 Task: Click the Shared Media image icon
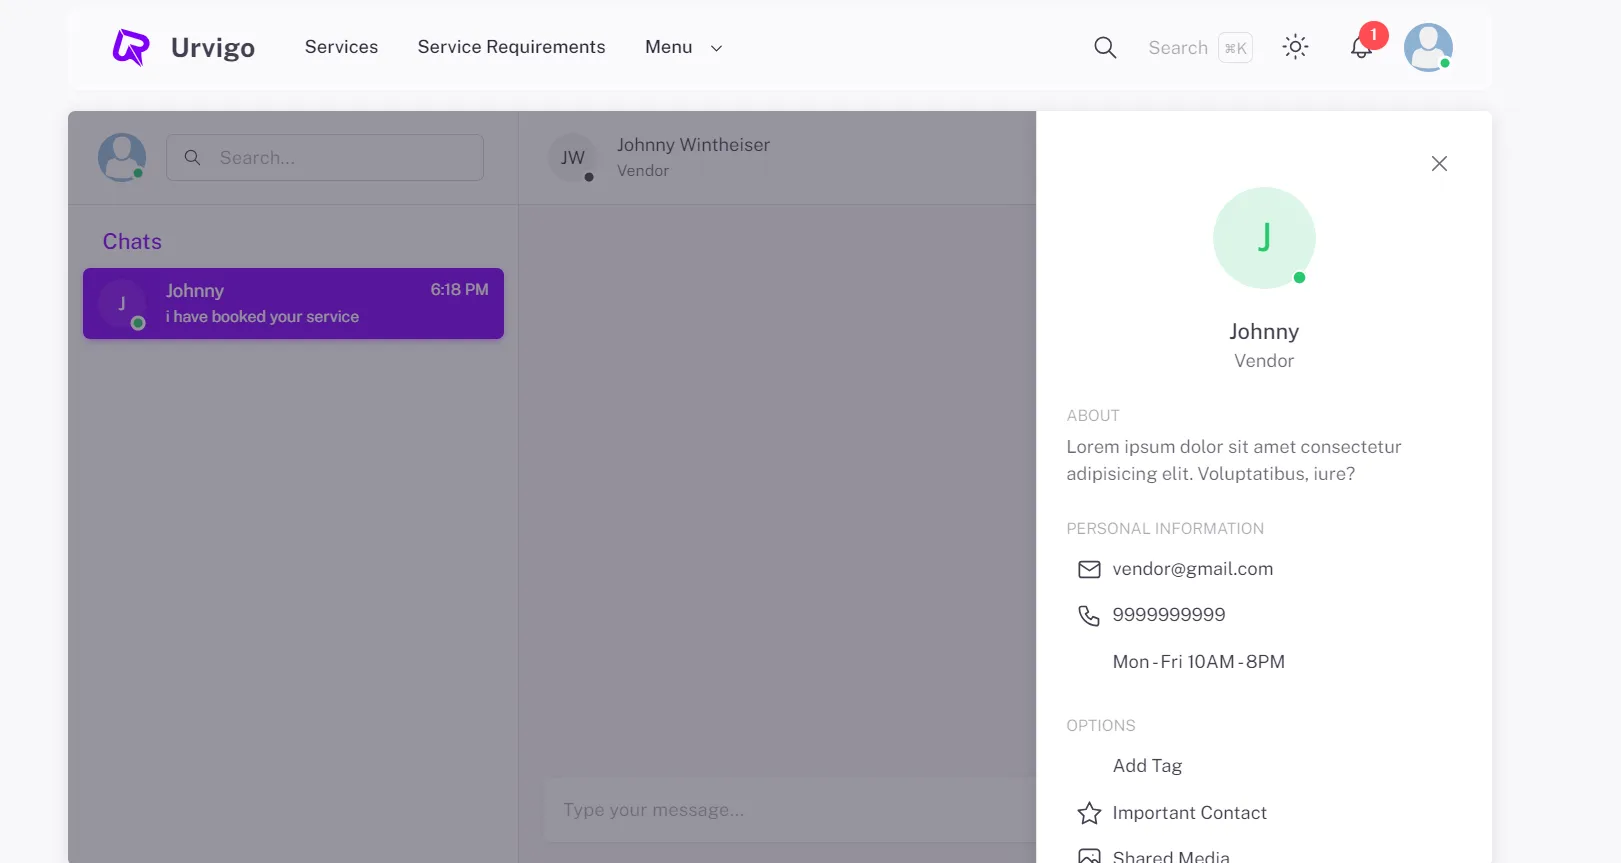1089,856
